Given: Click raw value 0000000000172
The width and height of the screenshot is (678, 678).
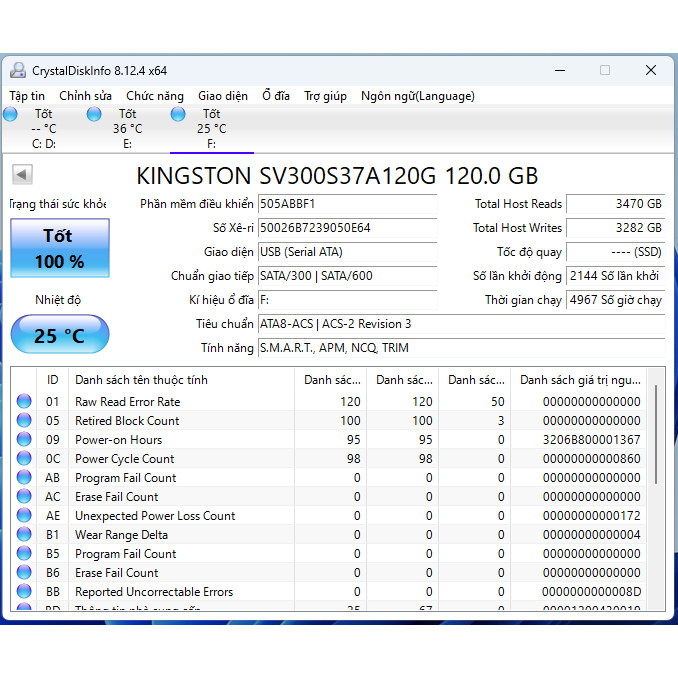Looking at the screenshot, I should (x=592, y=516).
